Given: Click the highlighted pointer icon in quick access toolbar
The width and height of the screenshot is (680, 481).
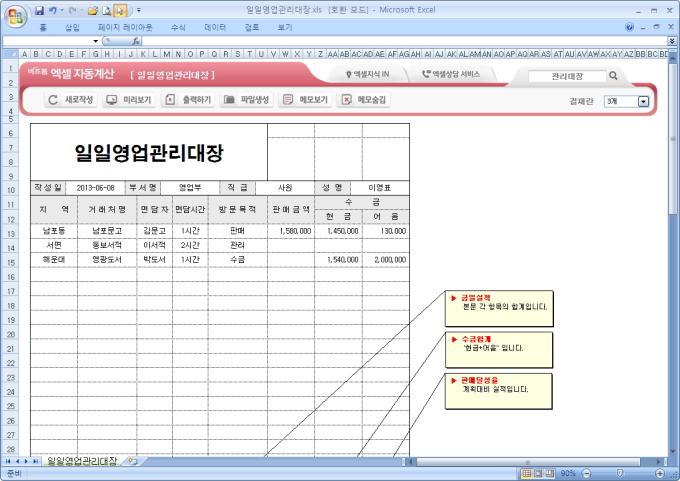Looking at the screenshot, I should pyautogui.click(x=120, y=10).
